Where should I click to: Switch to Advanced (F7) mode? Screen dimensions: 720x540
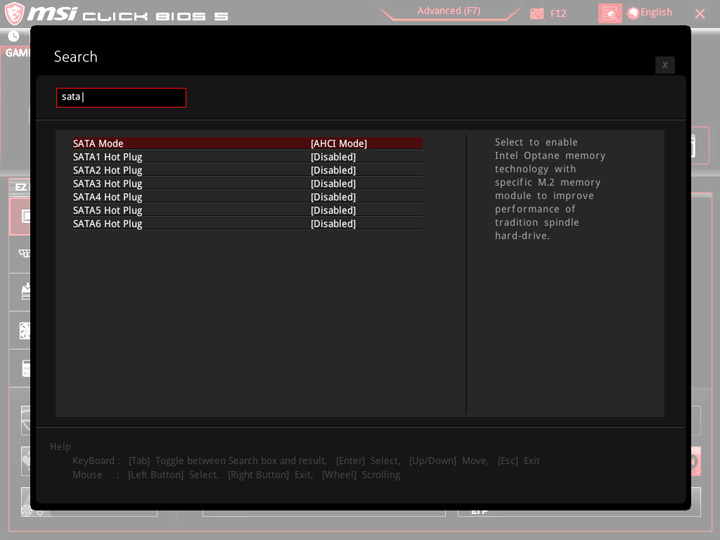coord(449,11)
